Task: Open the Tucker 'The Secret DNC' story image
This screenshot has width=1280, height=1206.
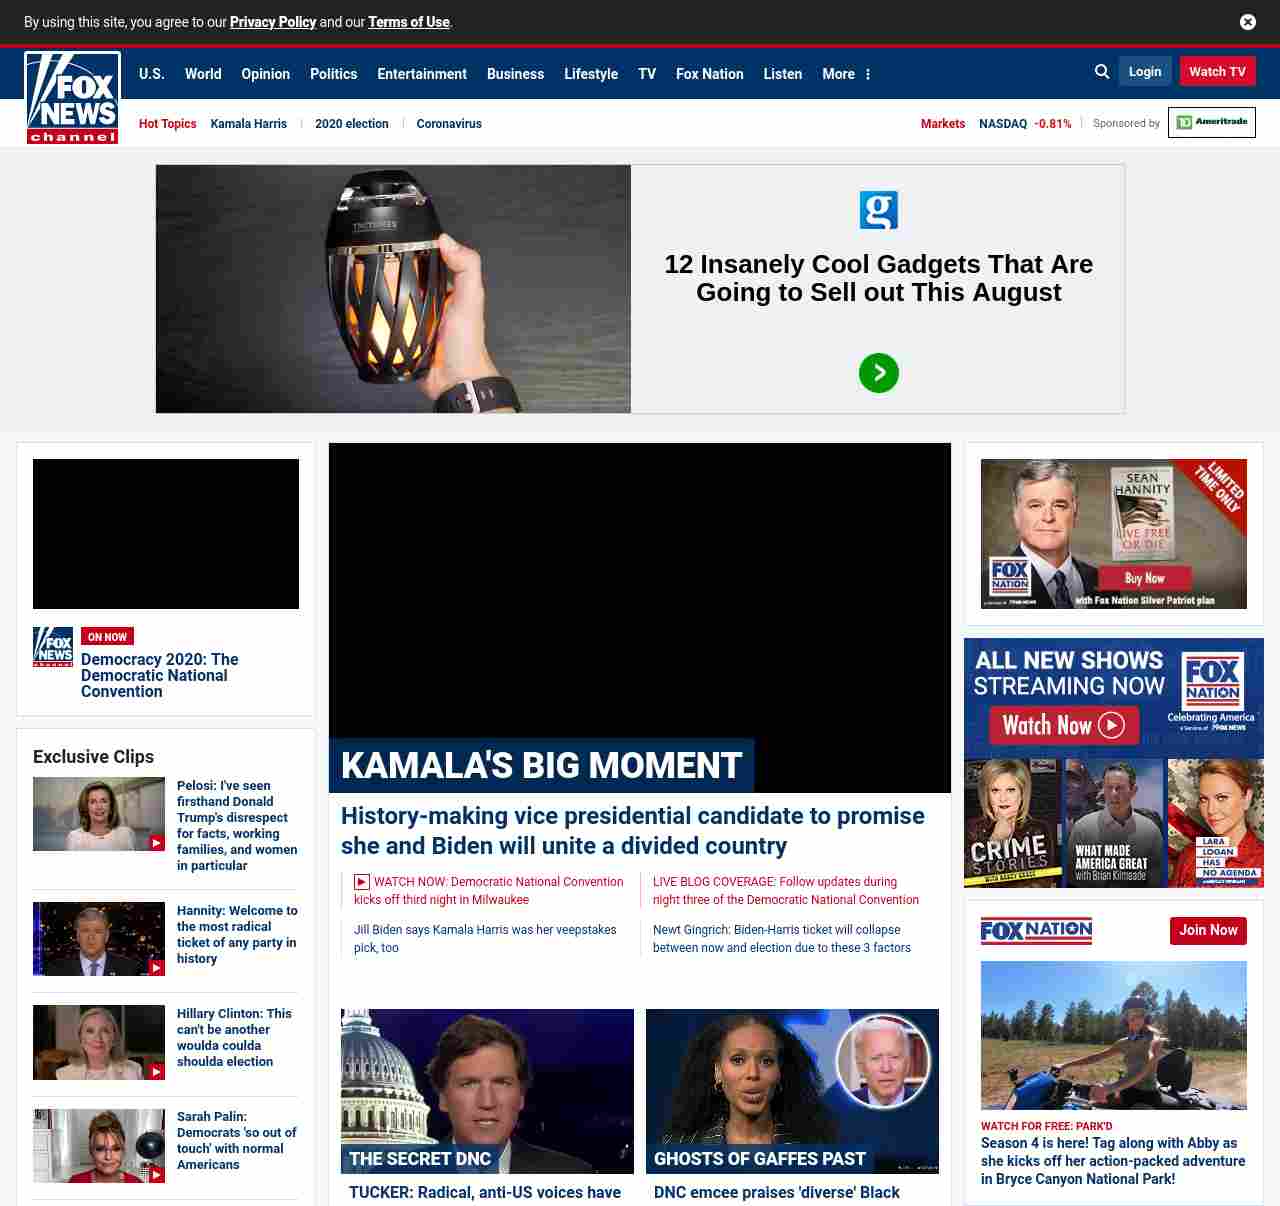Action: click(x=487, y=1091)
